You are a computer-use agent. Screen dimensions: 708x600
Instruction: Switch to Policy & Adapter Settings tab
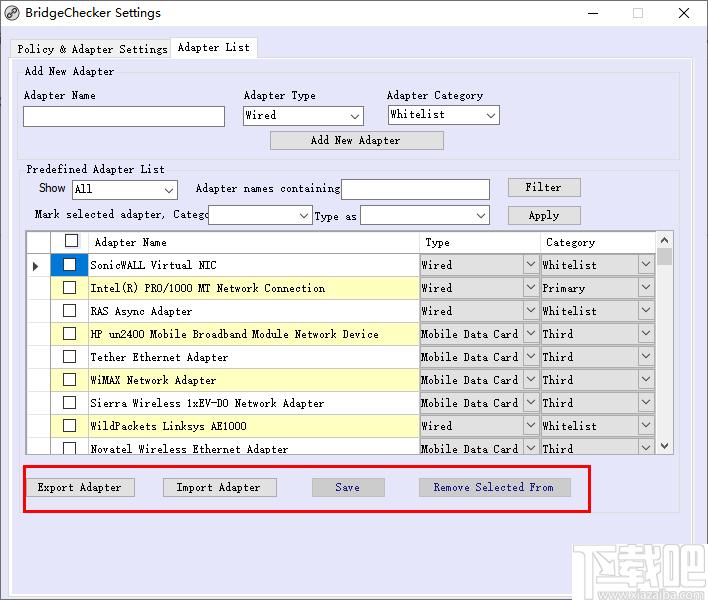click(x=92, y=49)
